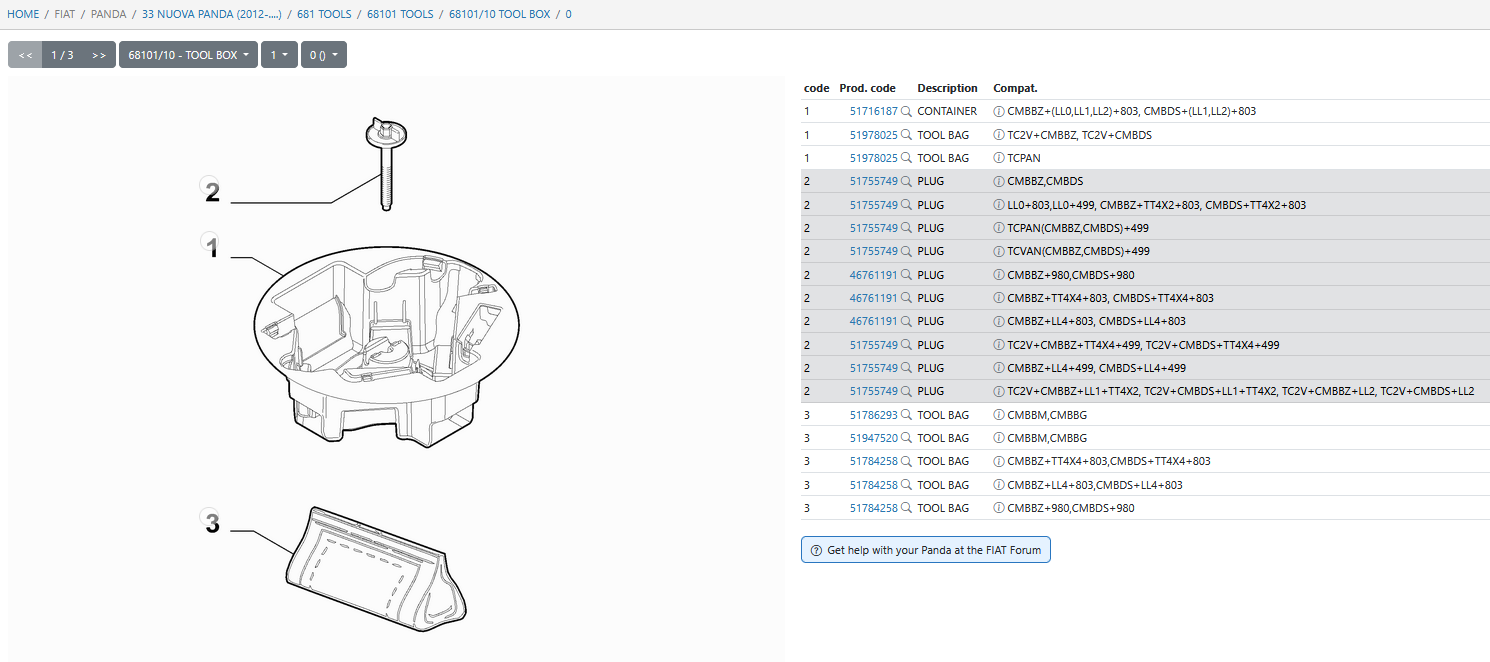Open 33 NUOVA PANDA breadcrumb link
This screenshot has height=662, width=1490.
tap(212, 14)
